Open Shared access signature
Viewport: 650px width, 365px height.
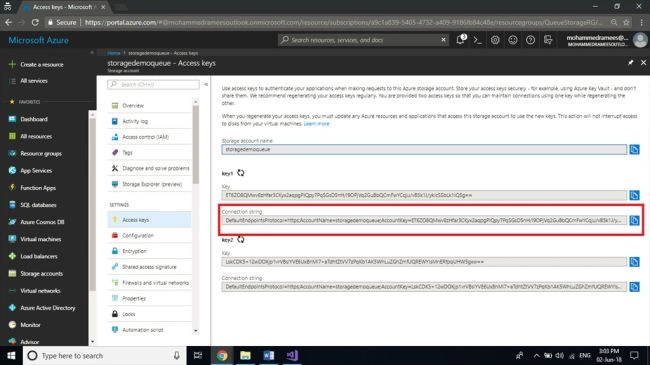coord(149,267)
